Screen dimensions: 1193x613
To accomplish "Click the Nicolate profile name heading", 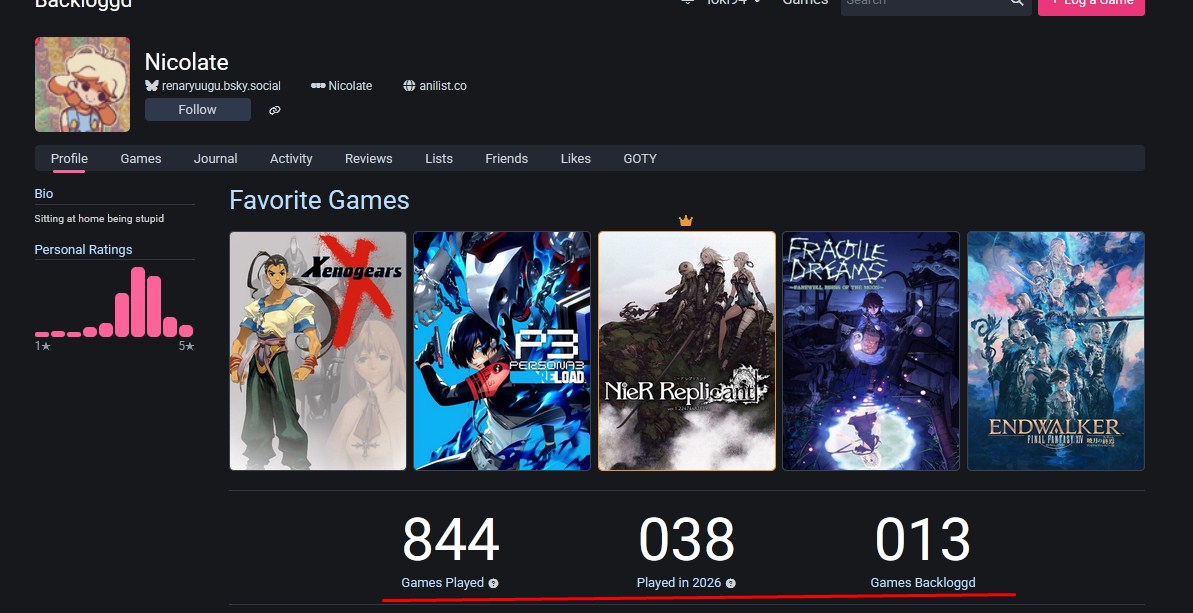I will pos(186,62).
